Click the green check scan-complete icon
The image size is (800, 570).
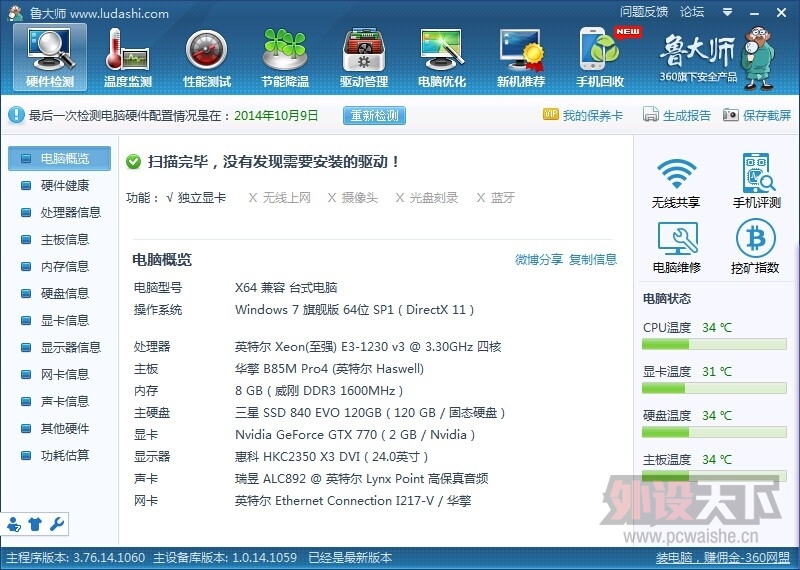[x=133, y=162]
